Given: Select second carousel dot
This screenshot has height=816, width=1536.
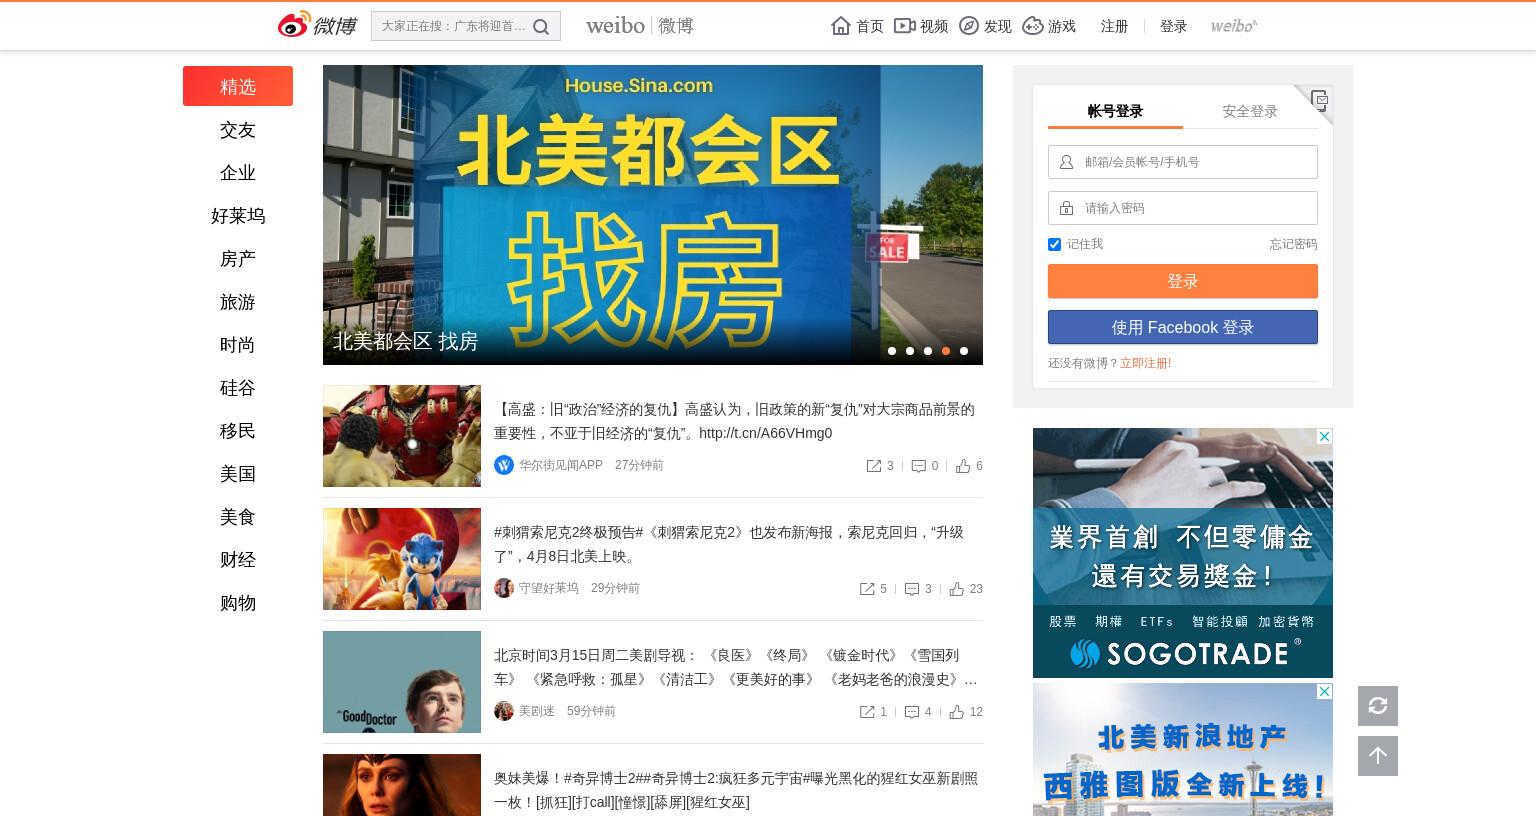Looking at the screenshot, I should tap(910, 351).
